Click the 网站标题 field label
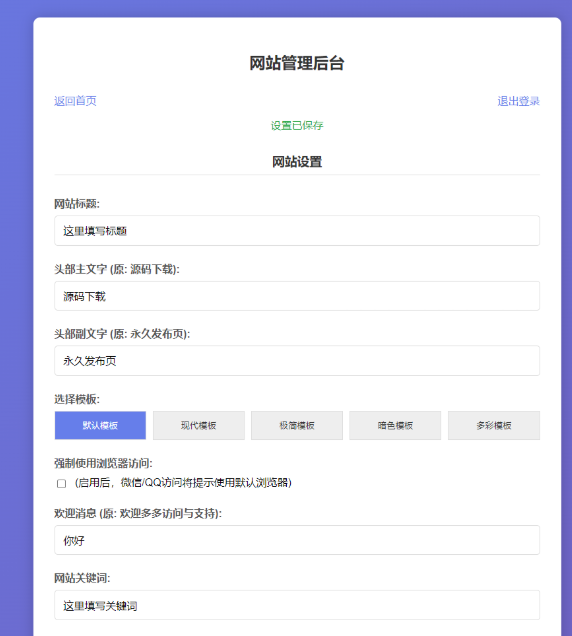The height and width of the screenshot is (636, 572). coord(77,204)
